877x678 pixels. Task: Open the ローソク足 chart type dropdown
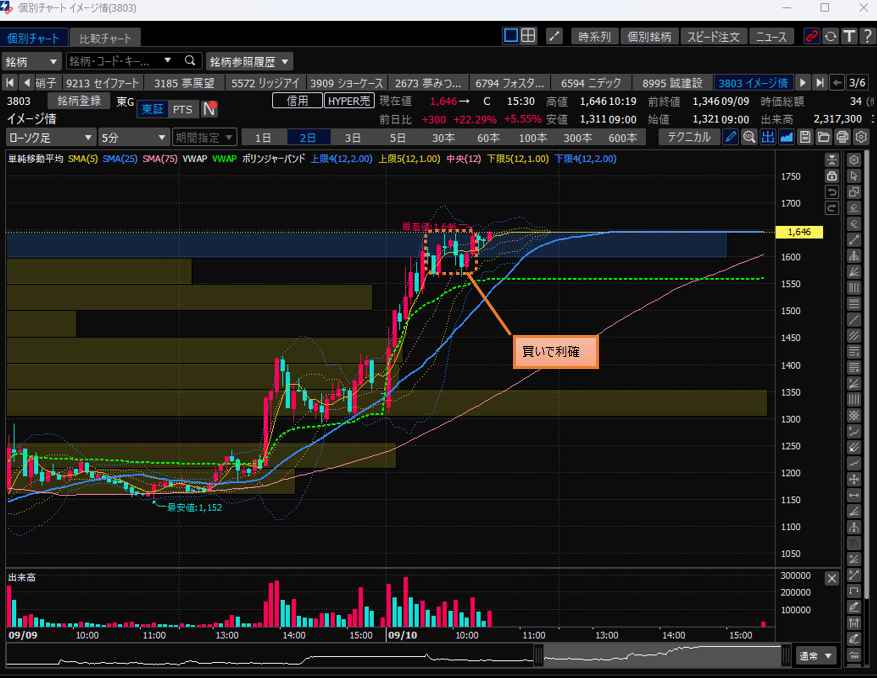(x=50, y=137)
